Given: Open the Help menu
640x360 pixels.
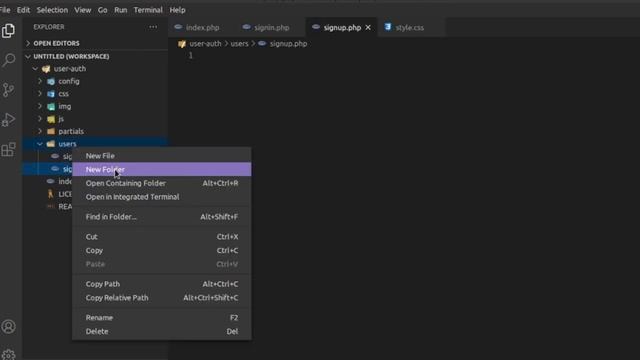Looking at the screenshot, I should click(178, 10).
